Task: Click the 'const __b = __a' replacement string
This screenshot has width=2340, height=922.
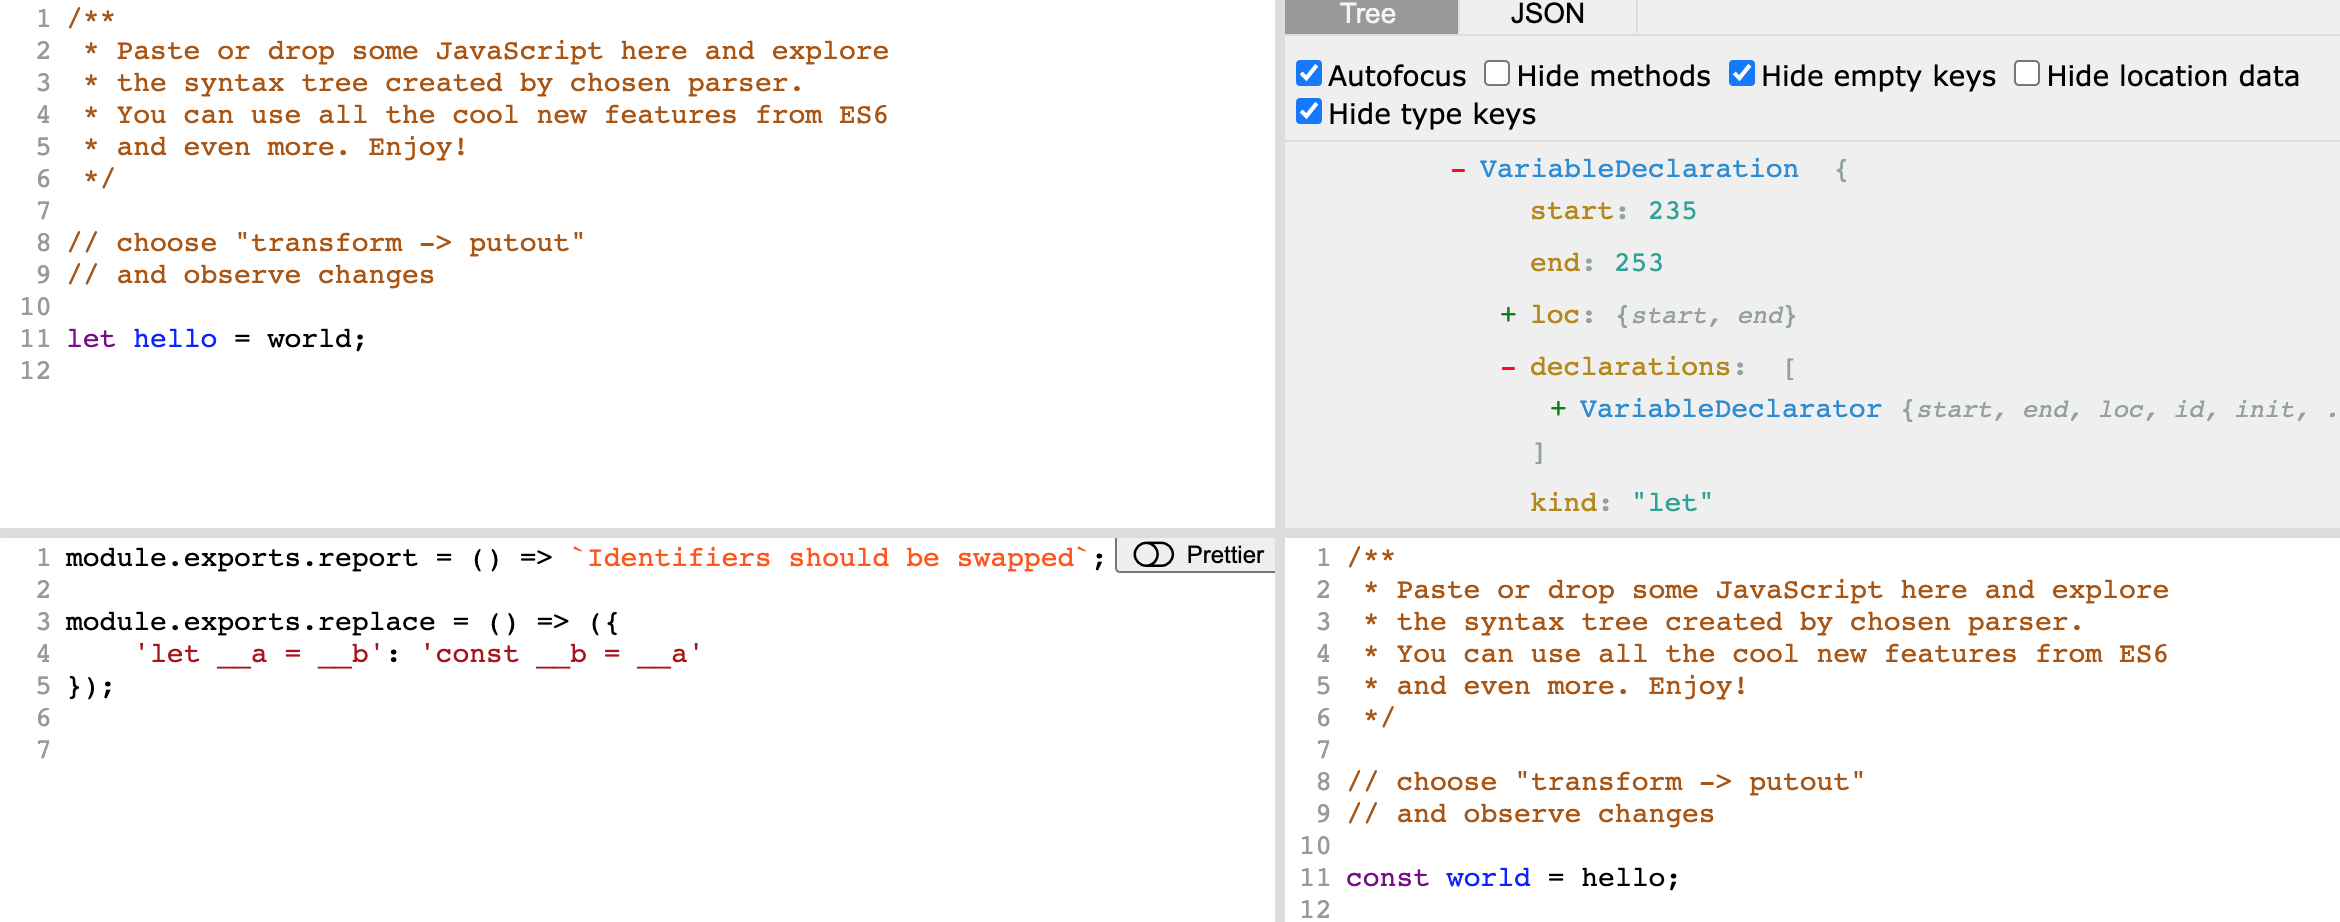Action: (x=561, y=654)
